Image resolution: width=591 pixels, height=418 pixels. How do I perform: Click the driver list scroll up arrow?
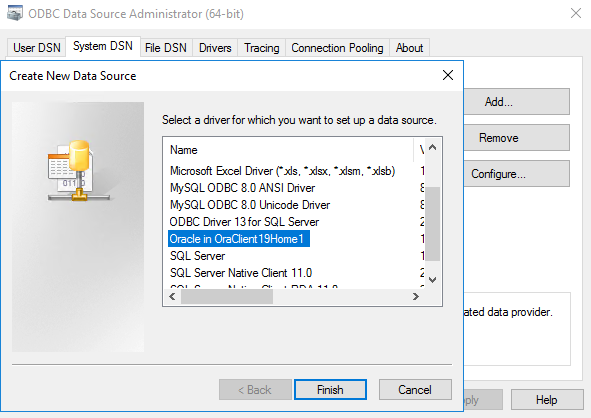click(x=433, y=147)
